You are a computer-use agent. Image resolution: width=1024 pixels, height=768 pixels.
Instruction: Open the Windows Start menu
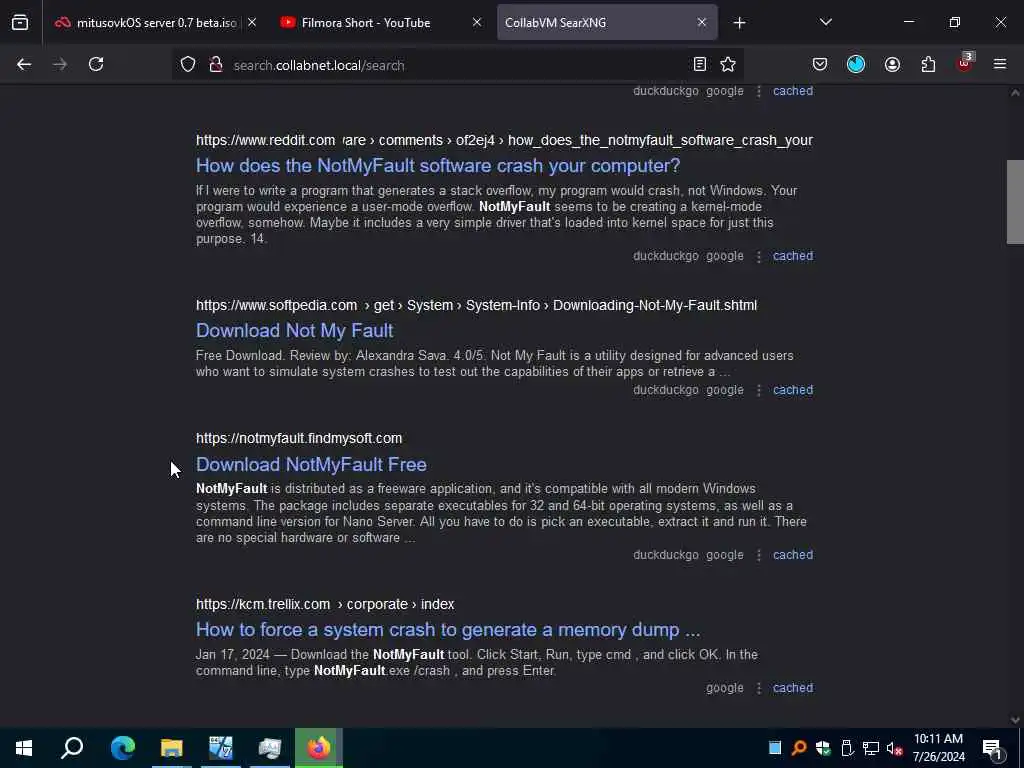(24, 748)
